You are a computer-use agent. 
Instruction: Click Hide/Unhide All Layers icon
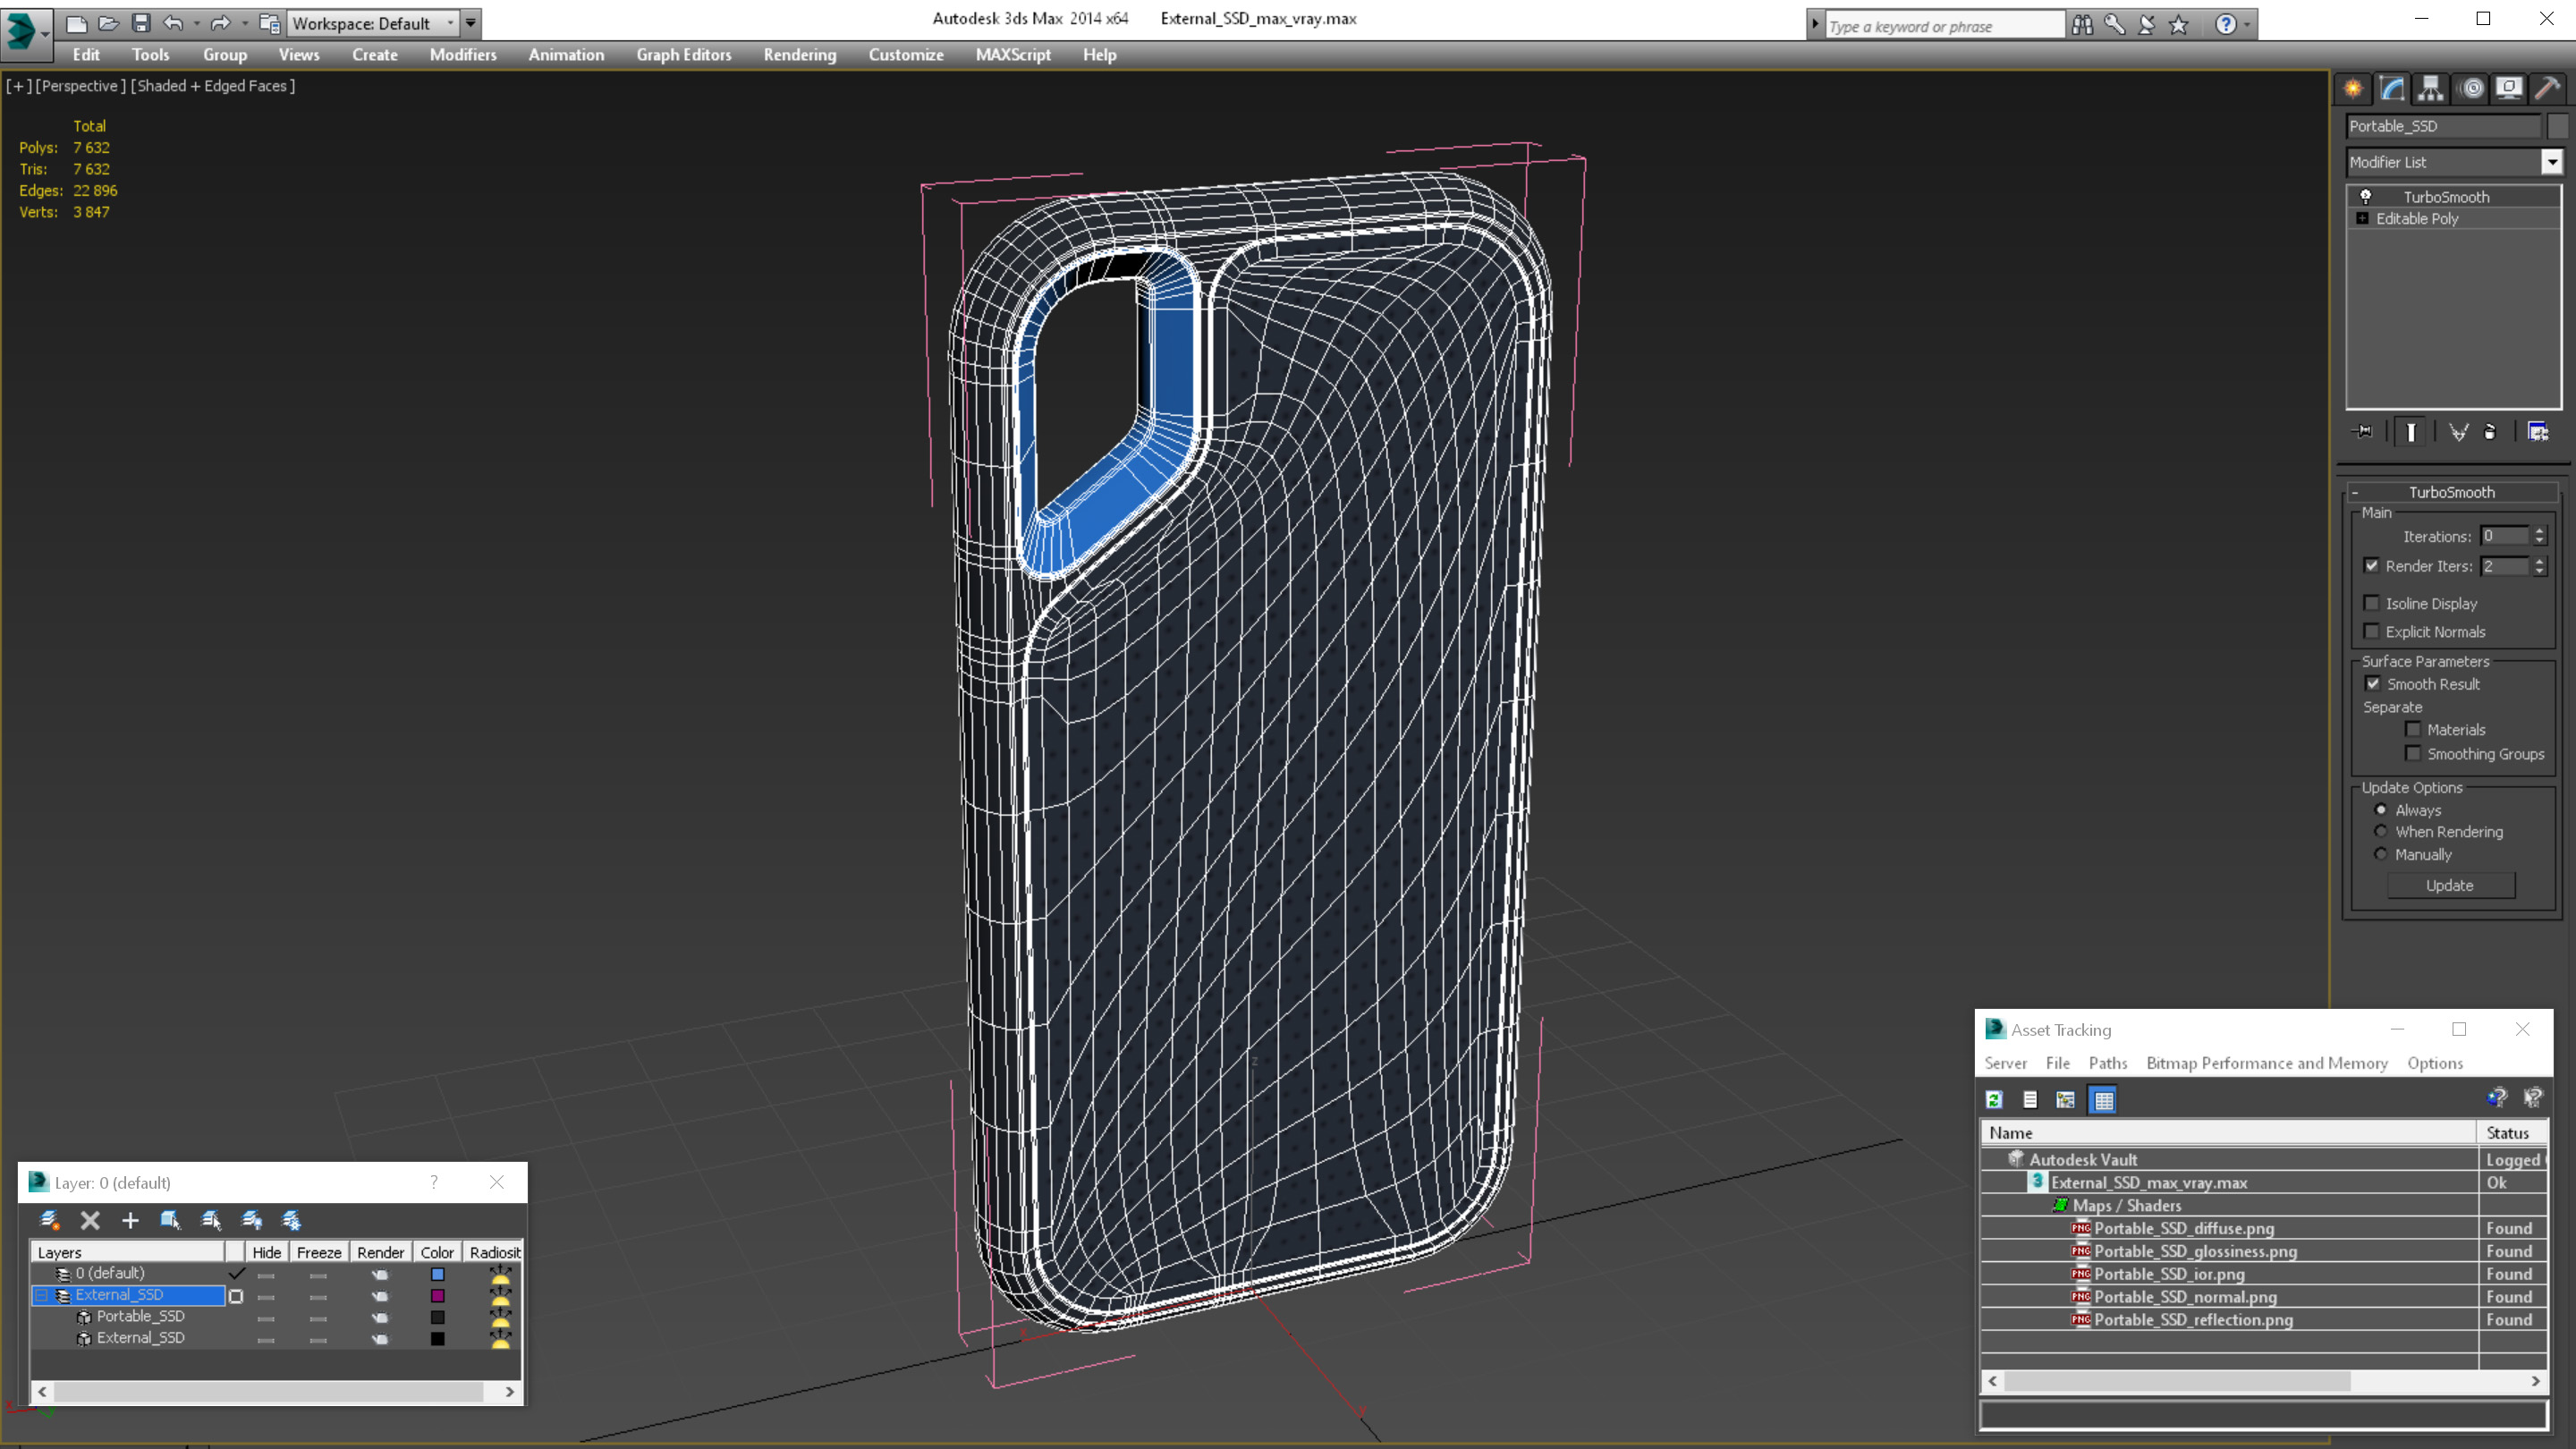(x=252, y=1220)
